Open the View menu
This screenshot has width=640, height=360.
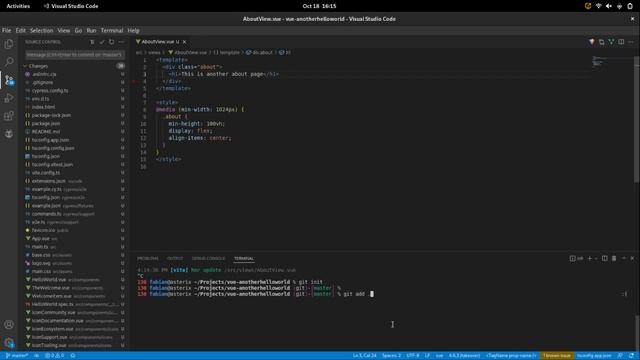point(64,31)
